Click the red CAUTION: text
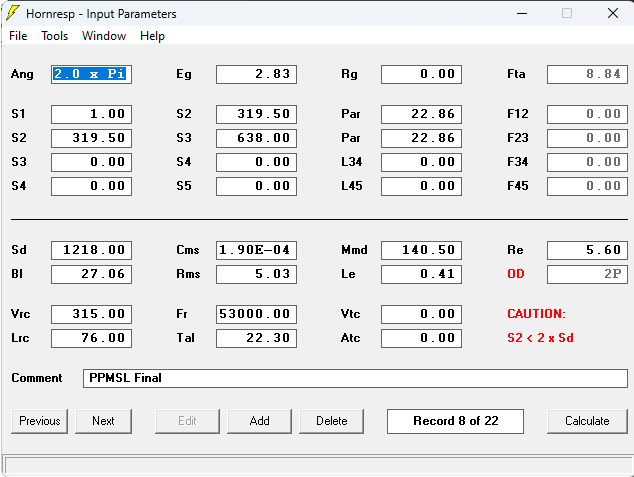Screen dimensions: 634x477 point(537,314)
